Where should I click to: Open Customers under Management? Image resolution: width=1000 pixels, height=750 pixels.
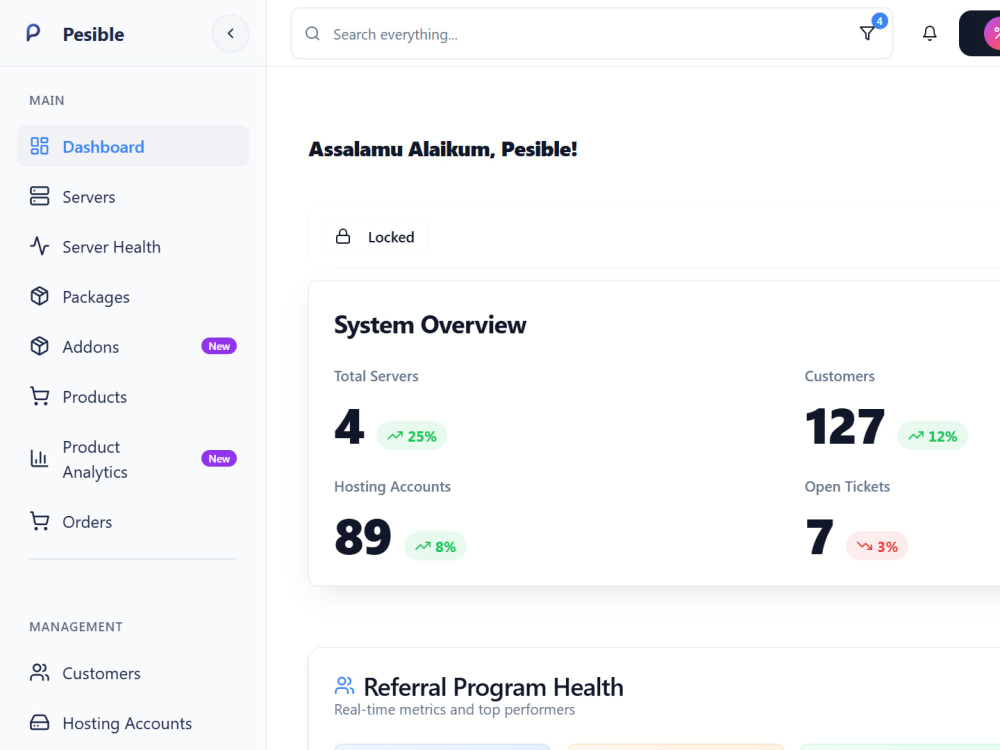133,673
